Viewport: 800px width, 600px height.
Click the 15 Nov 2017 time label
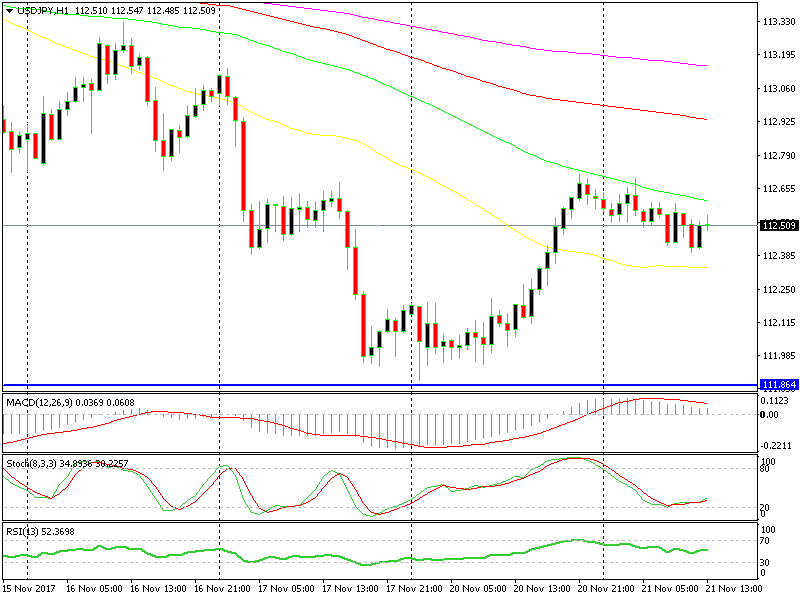point(29,588)
